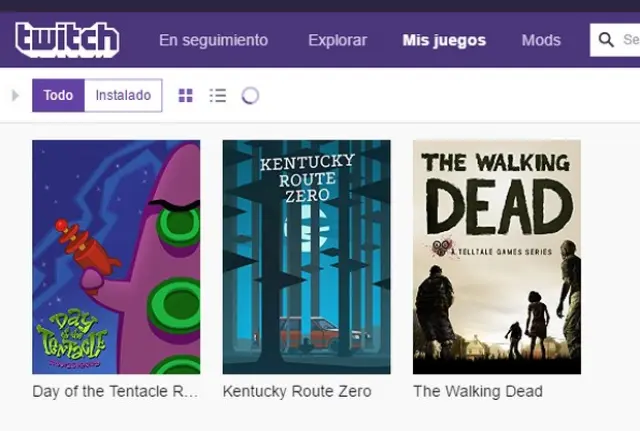
Task: Switch to list view icon
Action: coord(218,96)
